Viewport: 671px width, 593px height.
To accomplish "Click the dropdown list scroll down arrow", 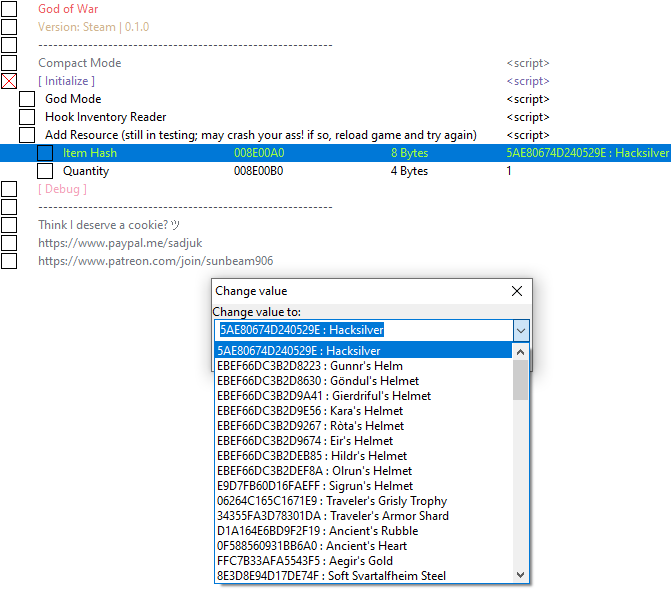I will 520,575.
